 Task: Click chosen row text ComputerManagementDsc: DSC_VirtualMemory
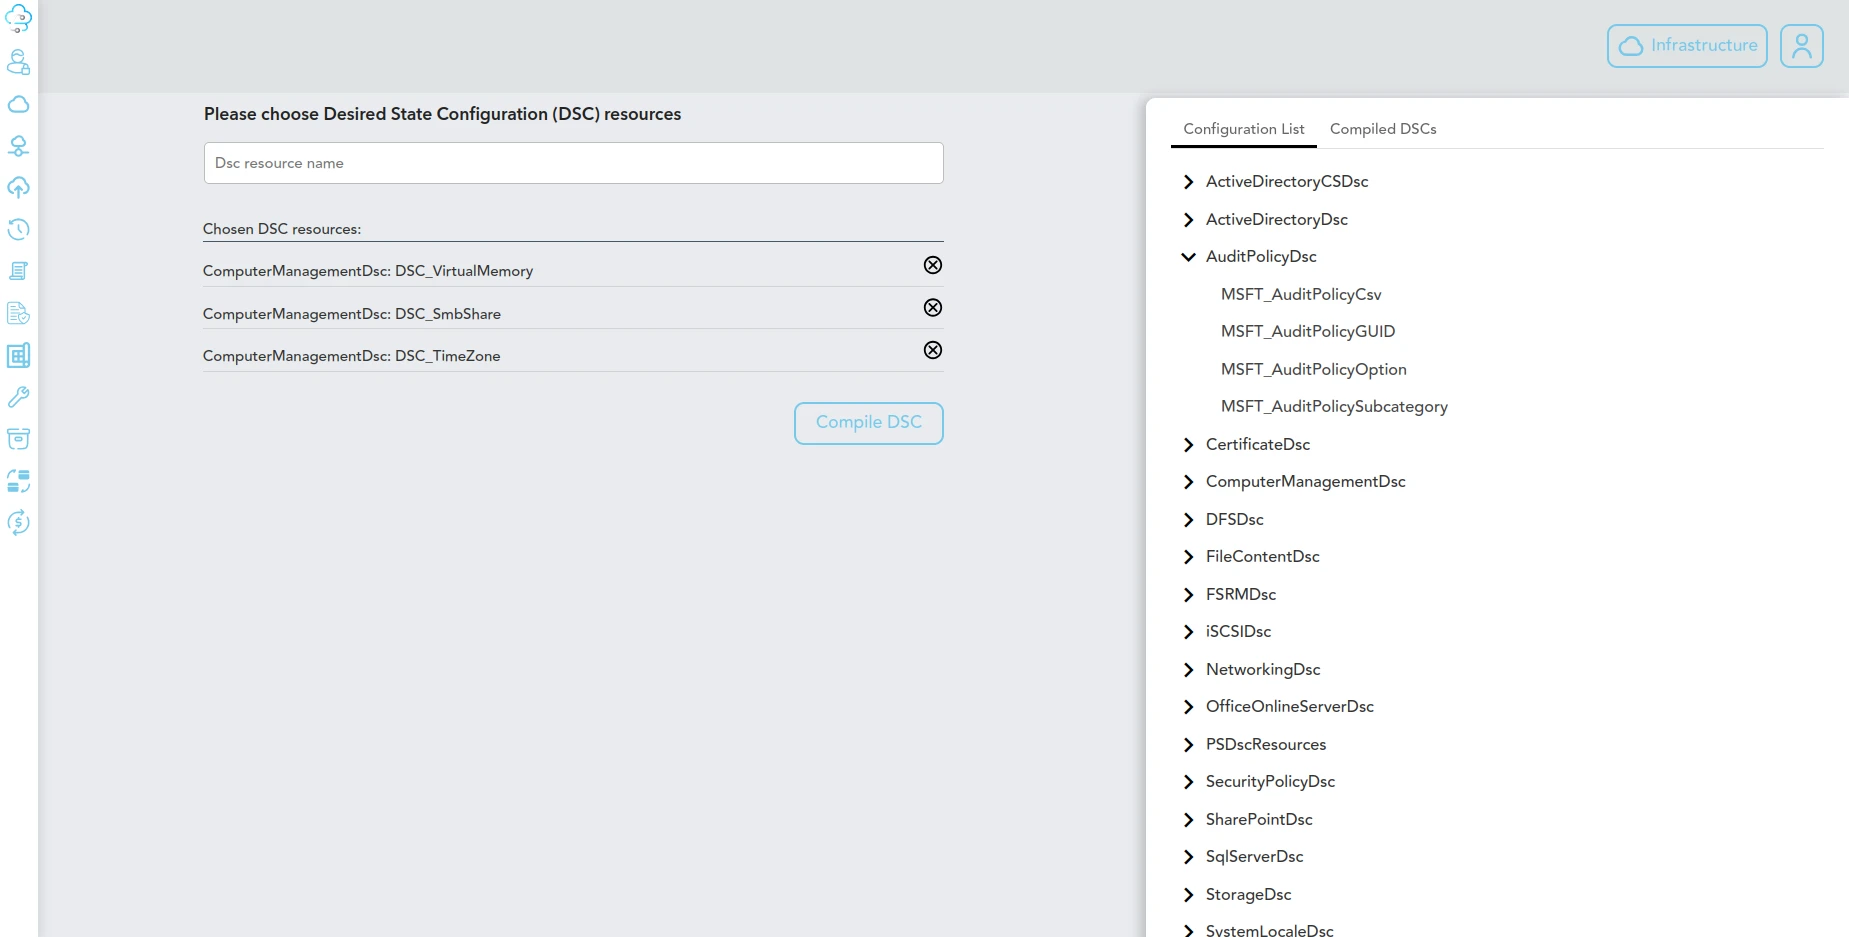point(368,271)
